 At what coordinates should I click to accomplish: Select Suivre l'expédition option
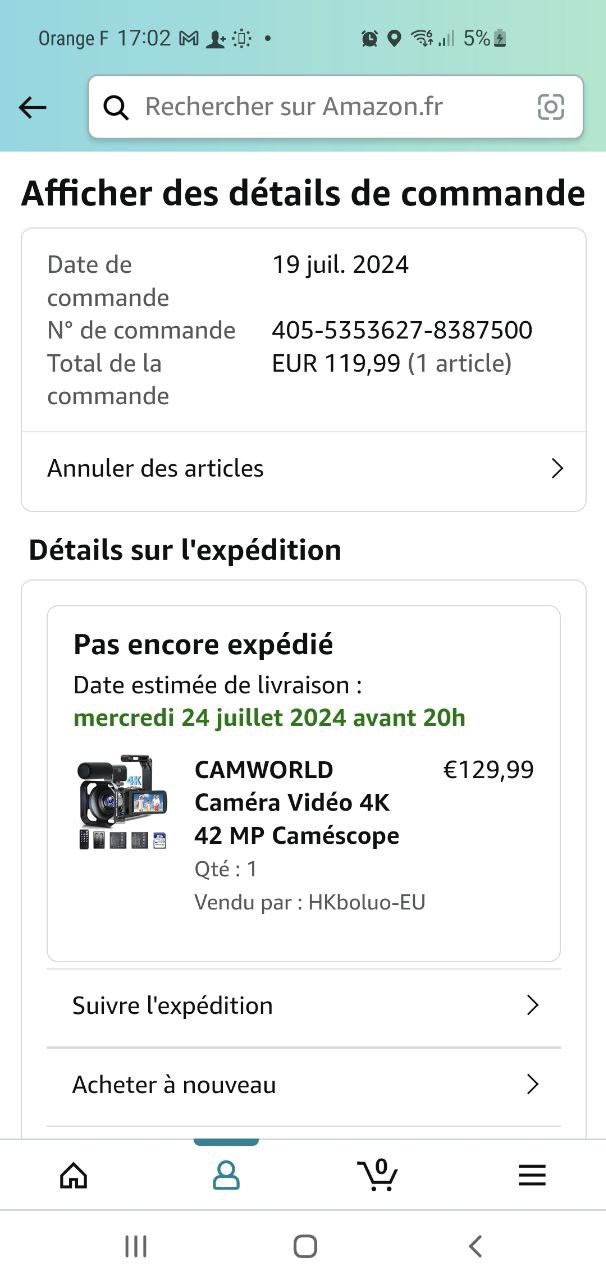coord(304,1005)
